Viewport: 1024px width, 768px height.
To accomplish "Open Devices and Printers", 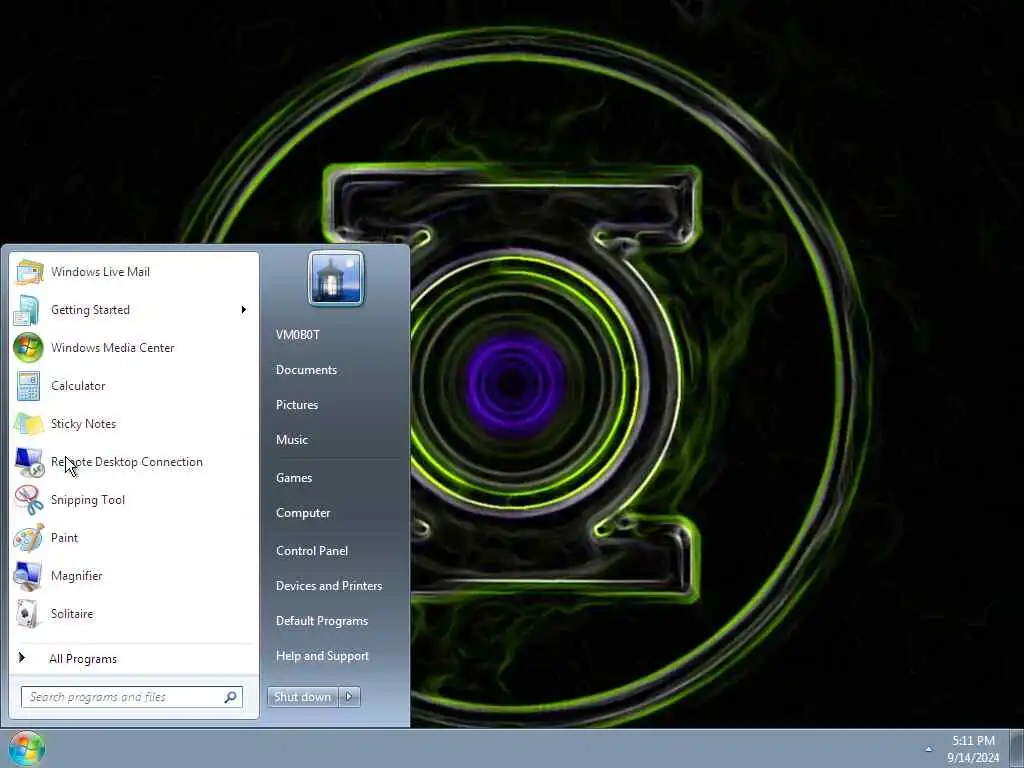I will [329, 586].
